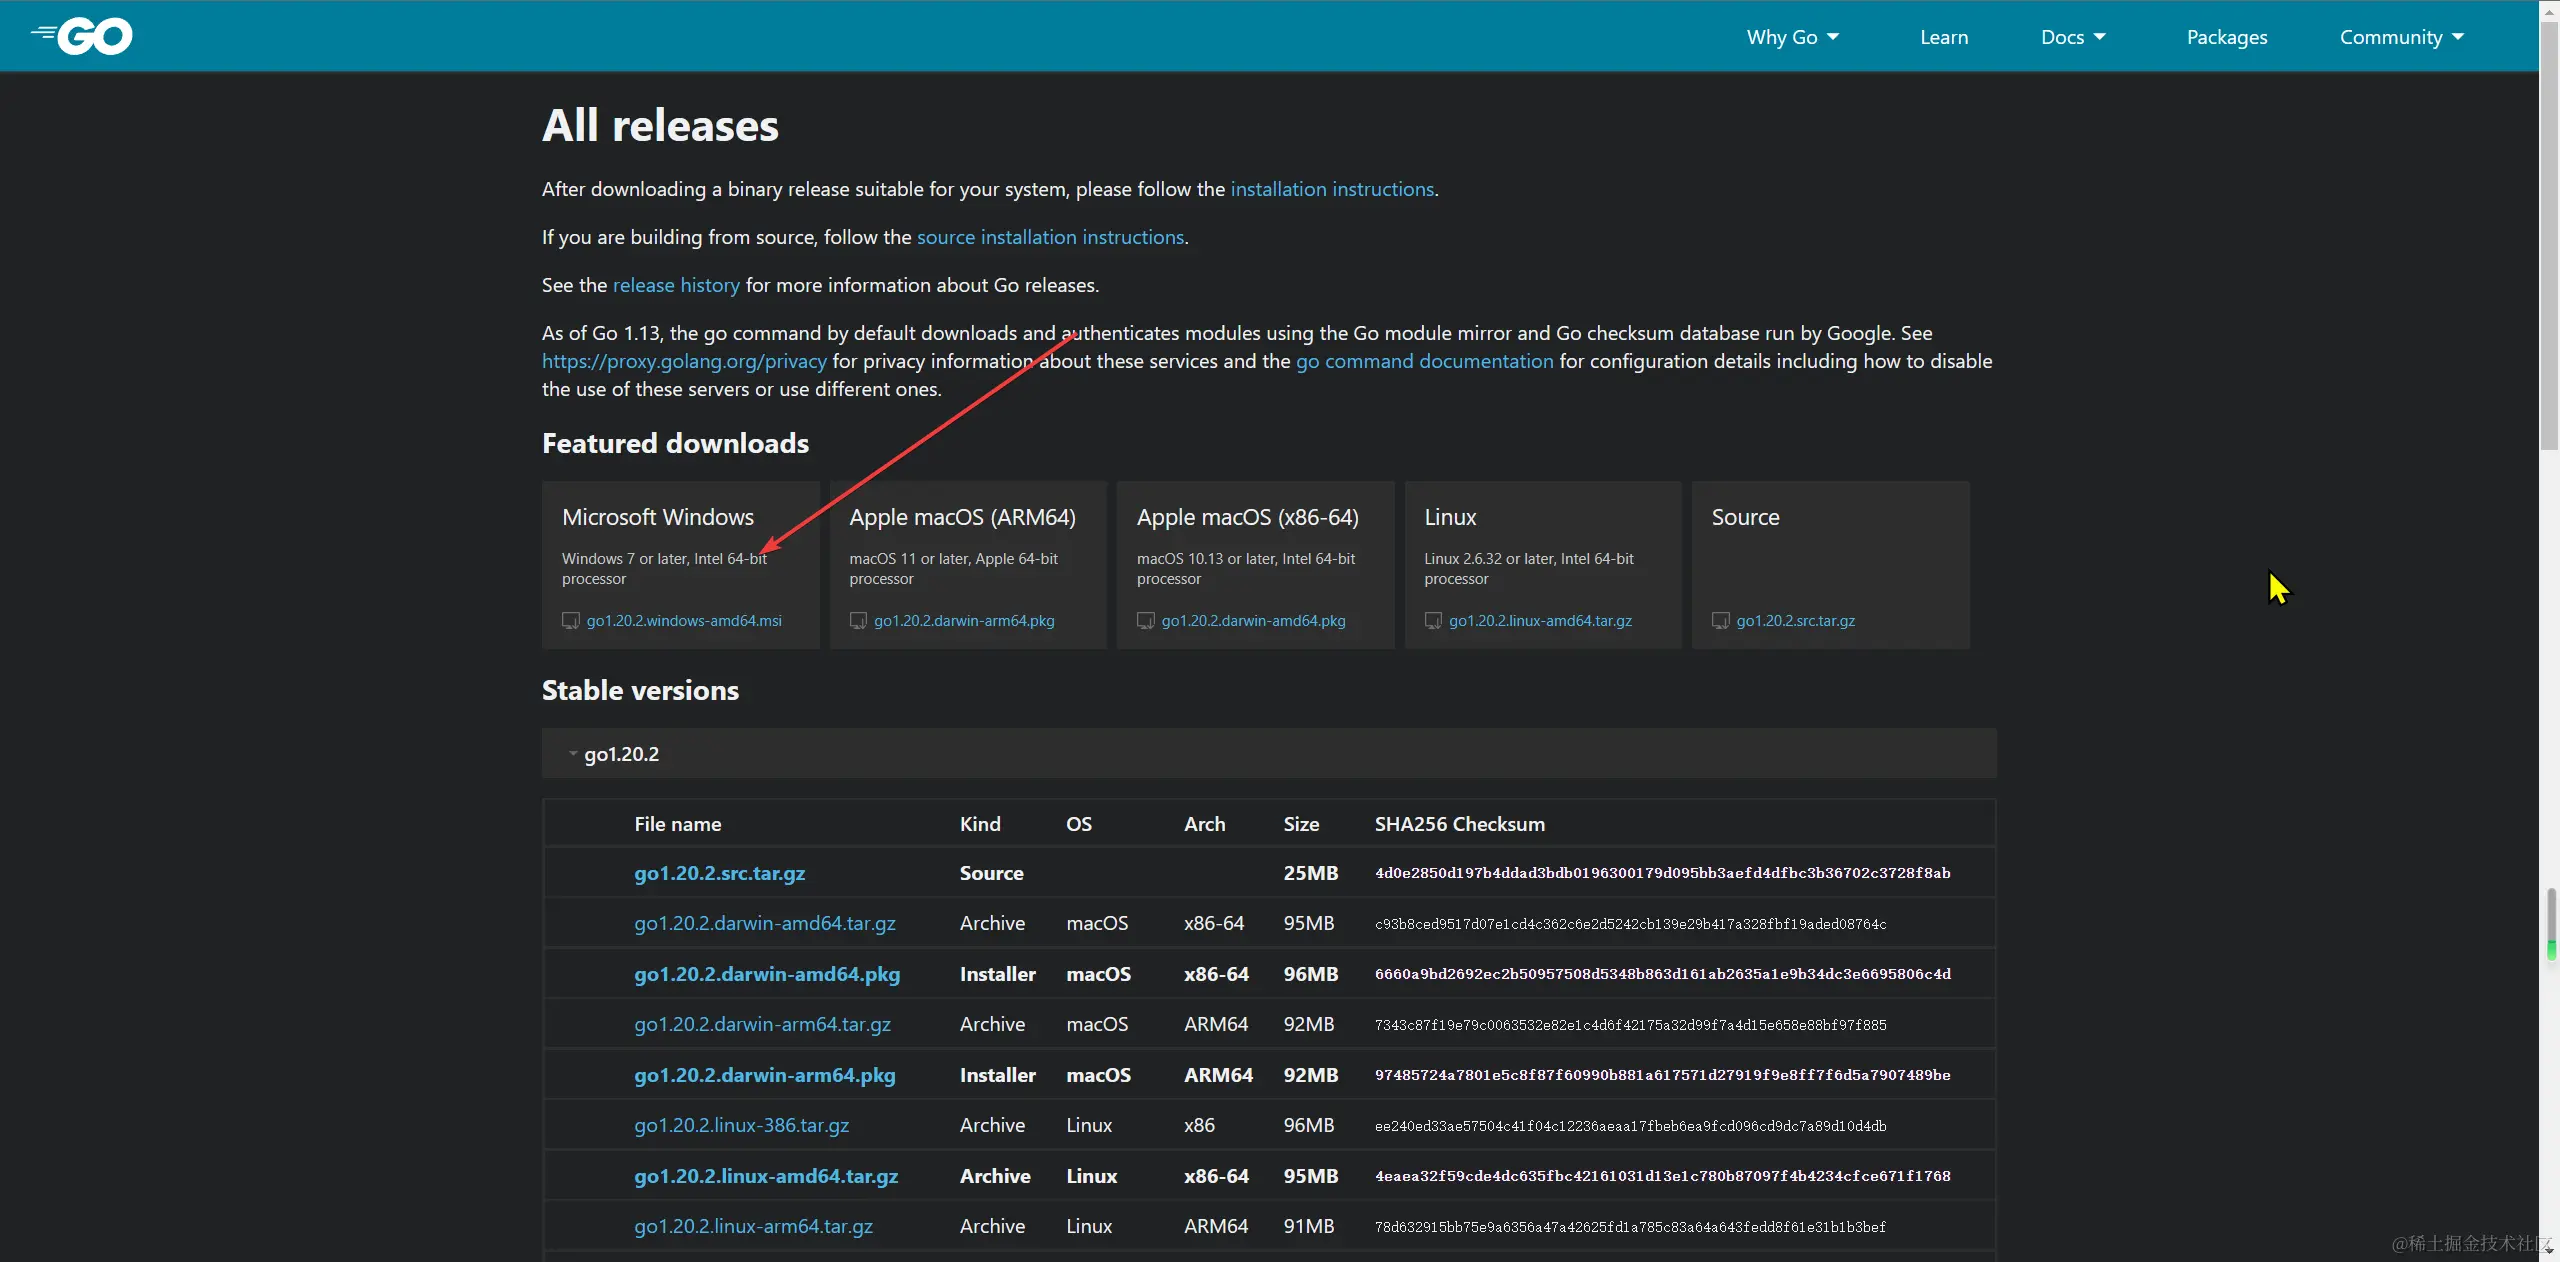Open the installation instructions link
Image resolution: width=2560 pixels, height=1262 pixels.
point(1331,189)
